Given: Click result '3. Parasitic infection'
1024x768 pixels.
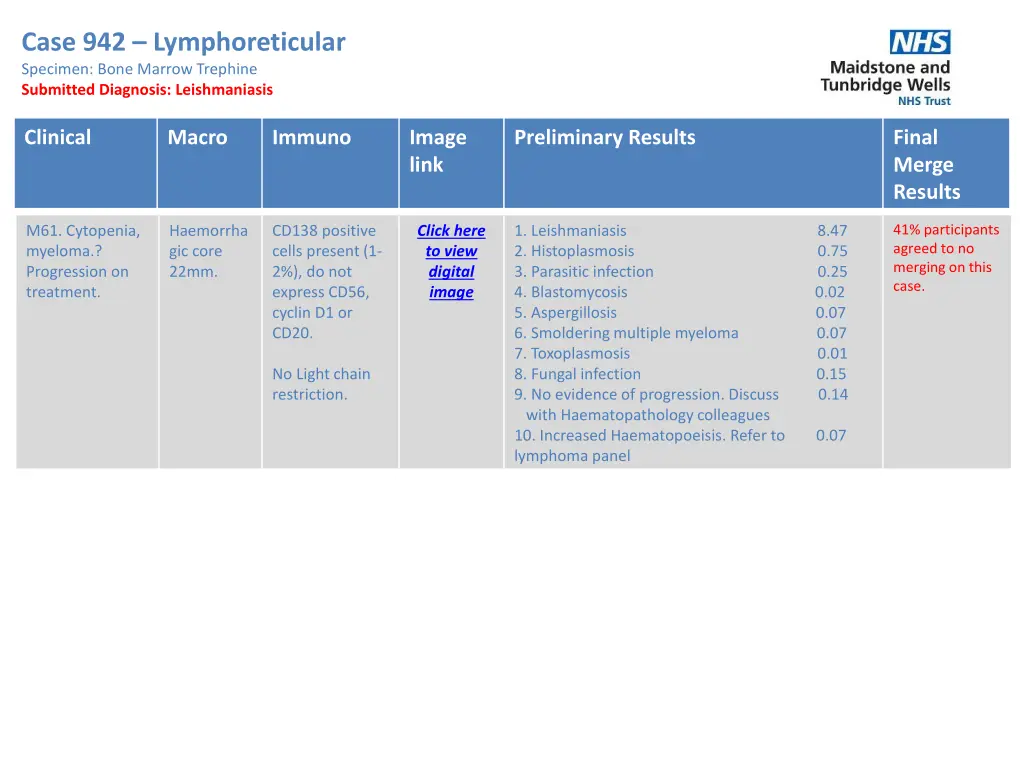Looking at the screenshot, I should [x=584, y=272].
